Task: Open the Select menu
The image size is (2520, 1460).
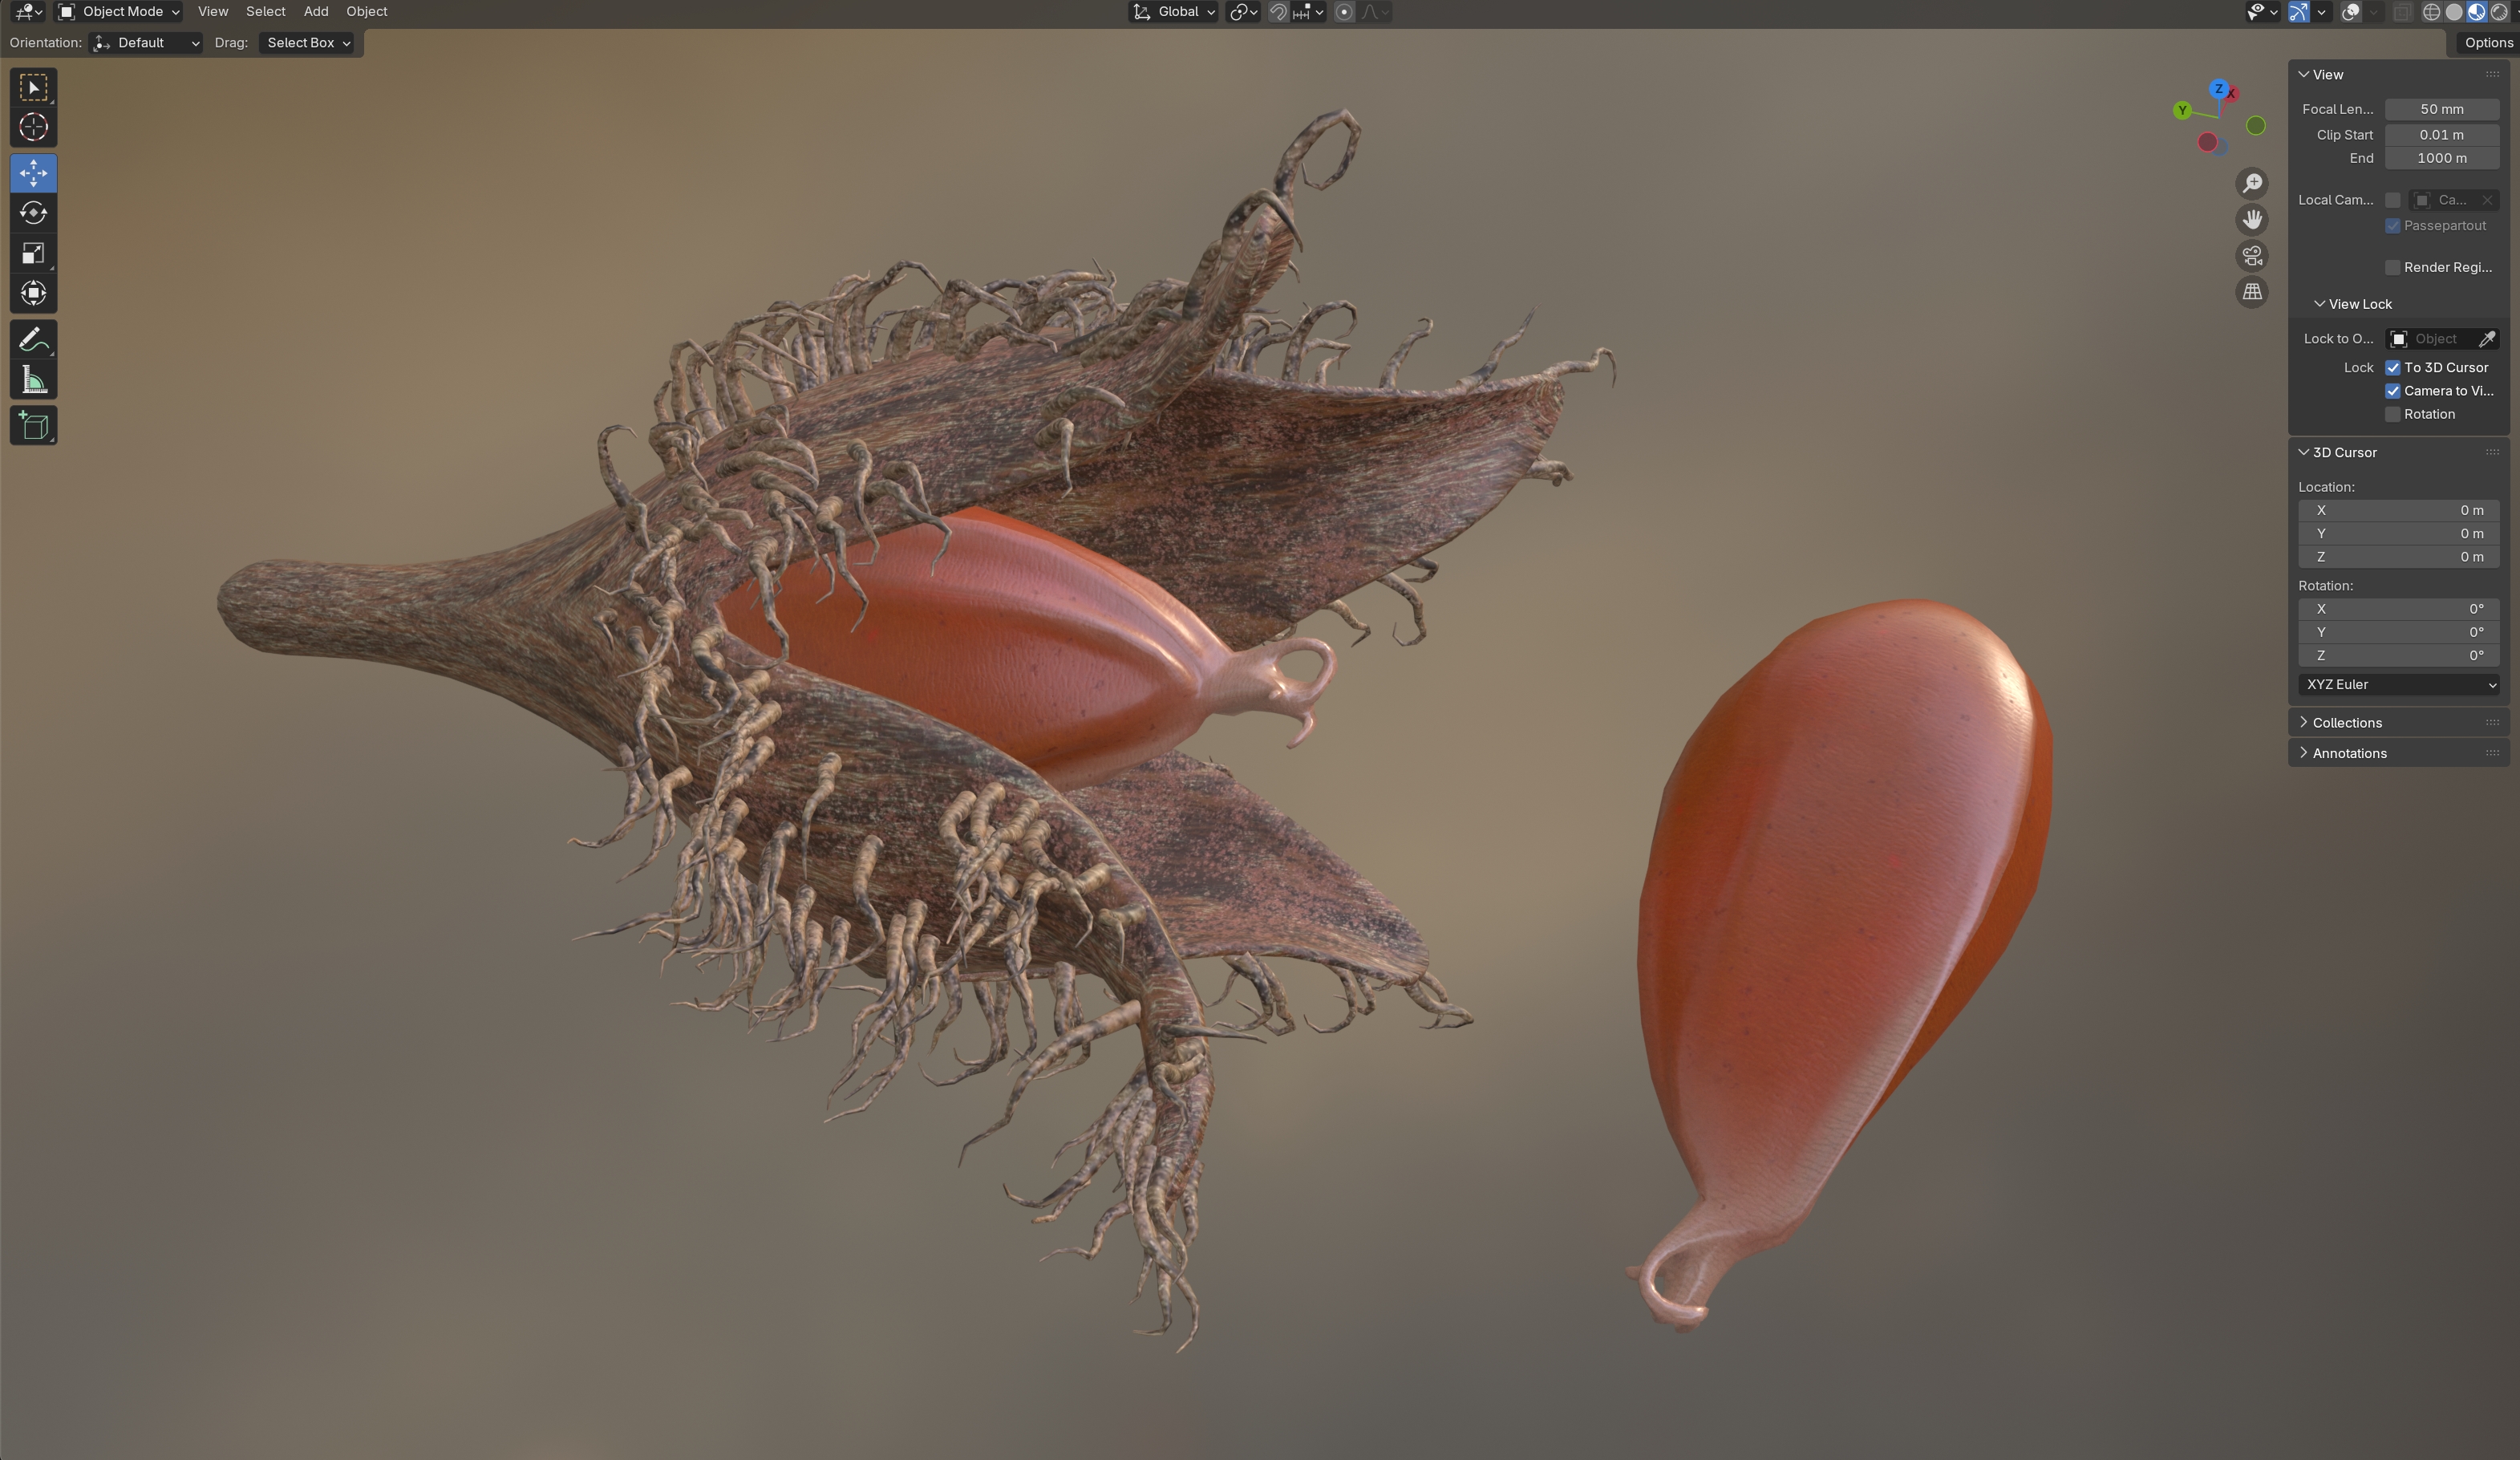Action: (x=265, y=12)
